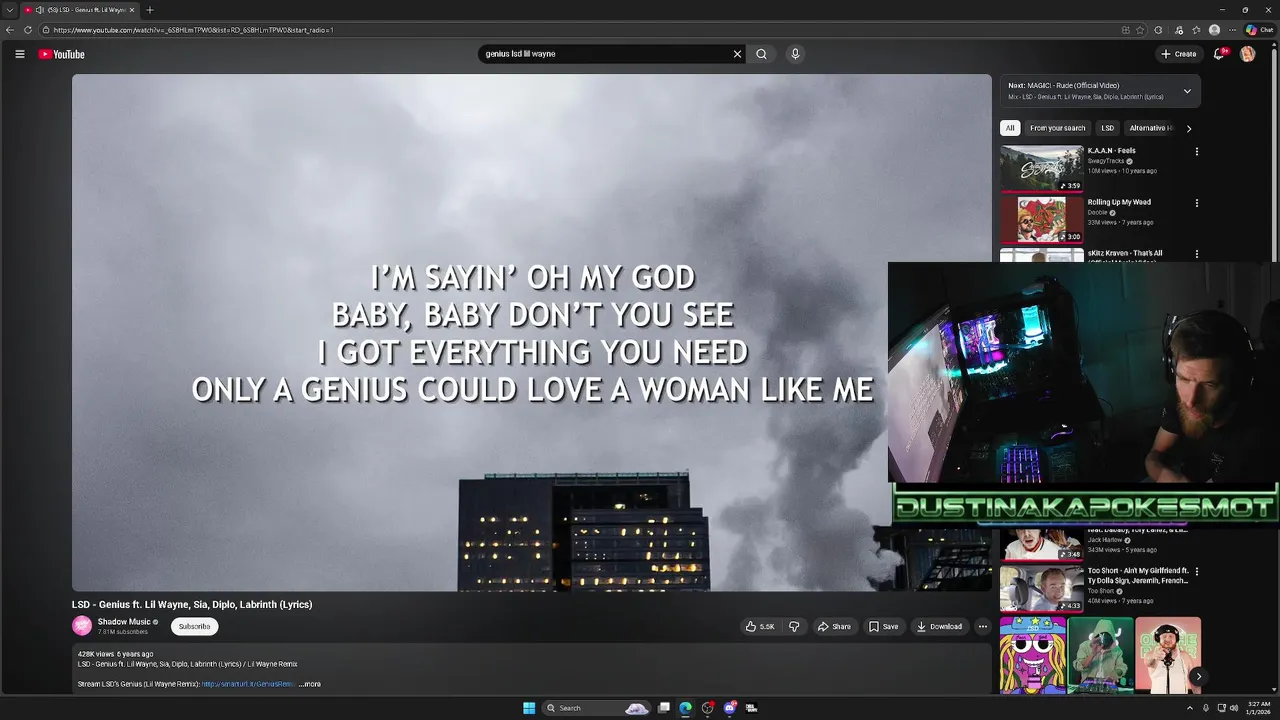Open the YouTube account avatar menu
The width and height of the screenshot is (1280, 720).
pos(1247,54)
